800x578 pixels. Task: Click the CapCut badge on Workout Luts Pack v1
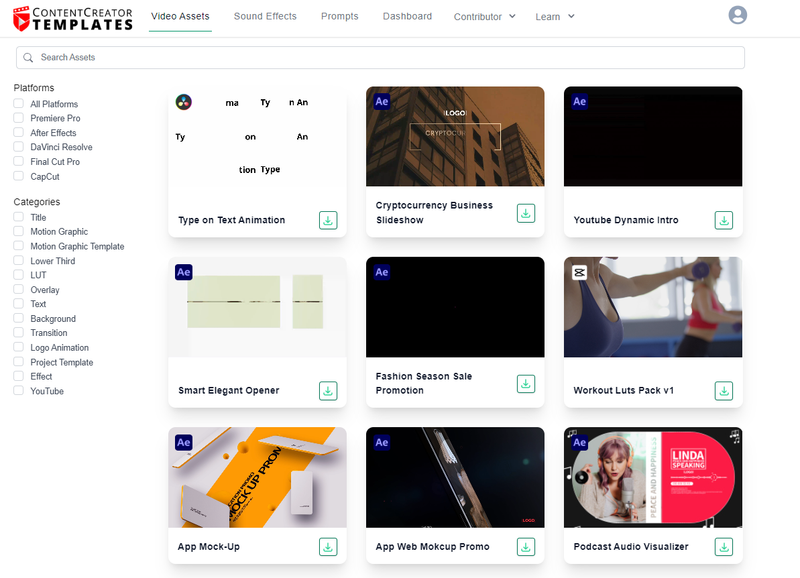(x=580, y=270)
